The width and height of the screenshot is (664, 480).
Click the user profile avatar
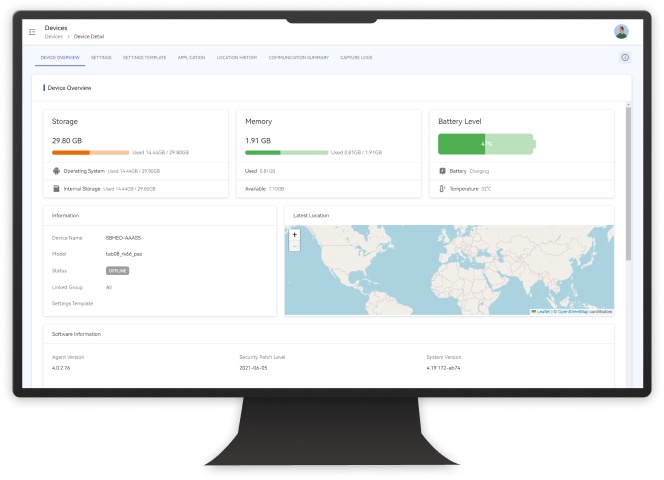click(x=621, y=31)
